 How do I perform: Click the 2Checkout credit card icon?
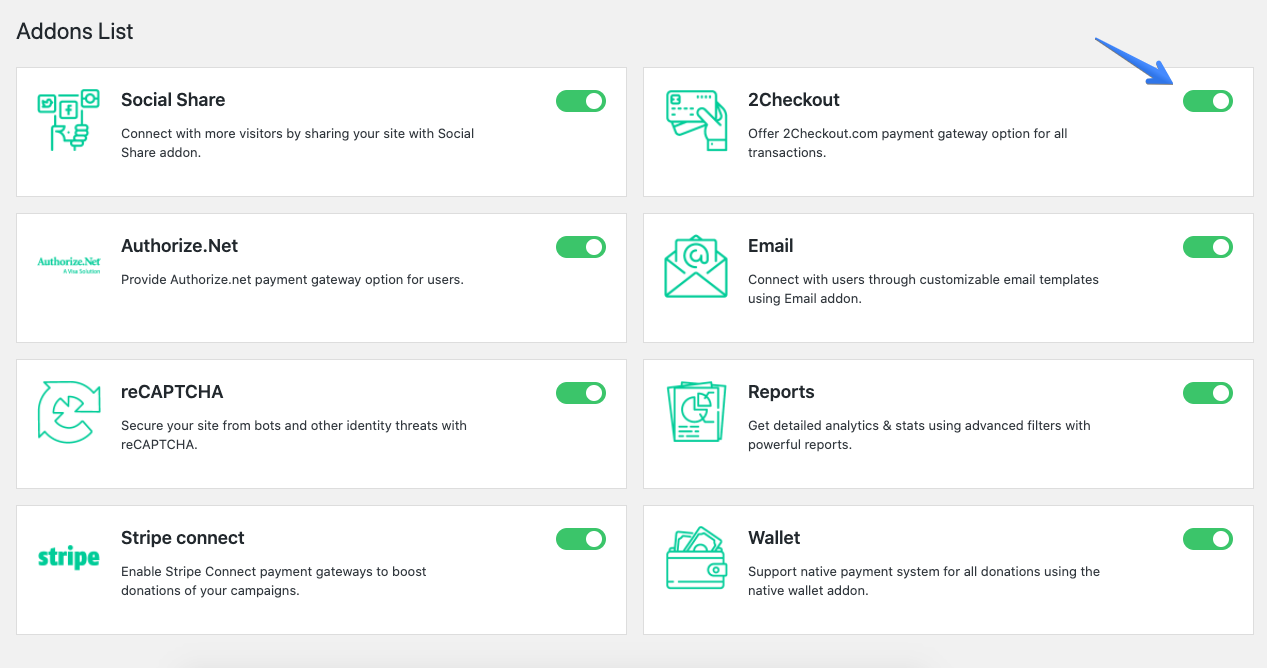tap(696, 120)
